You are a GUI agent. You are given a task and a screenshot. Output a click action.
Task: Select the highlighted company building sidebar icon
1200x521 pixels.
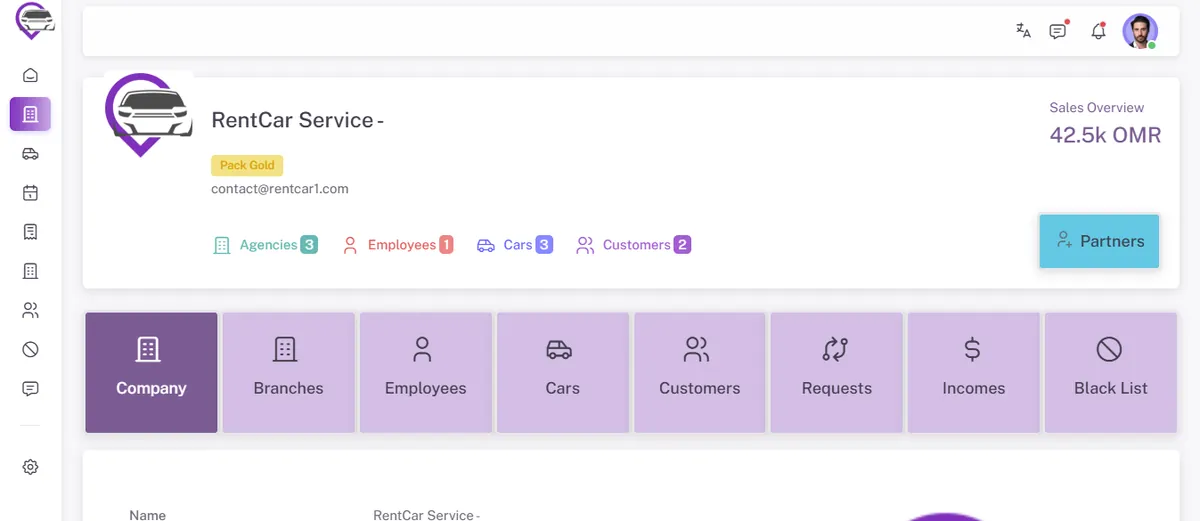pyautogui.click(x=30, y=114)
